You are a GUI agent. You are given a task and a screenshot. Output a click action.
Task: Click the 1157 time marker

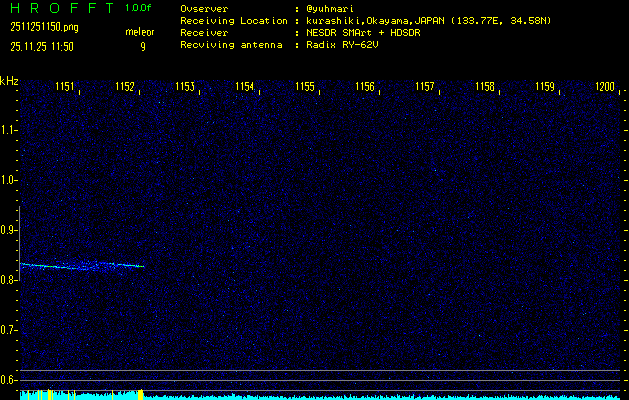[425, 87]
